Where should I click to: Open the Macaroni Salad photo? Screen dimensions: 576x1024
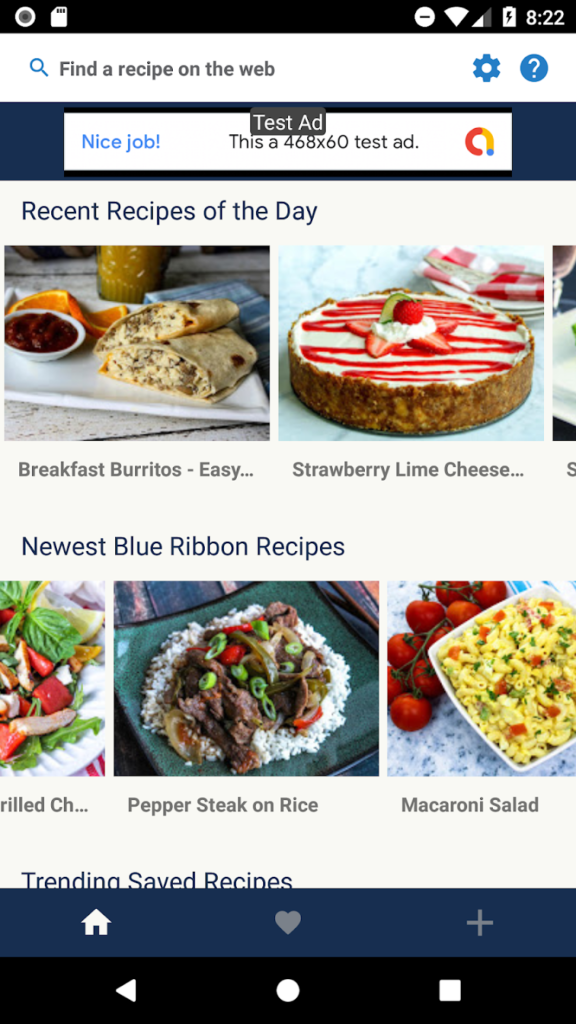(x=482, y=679)
